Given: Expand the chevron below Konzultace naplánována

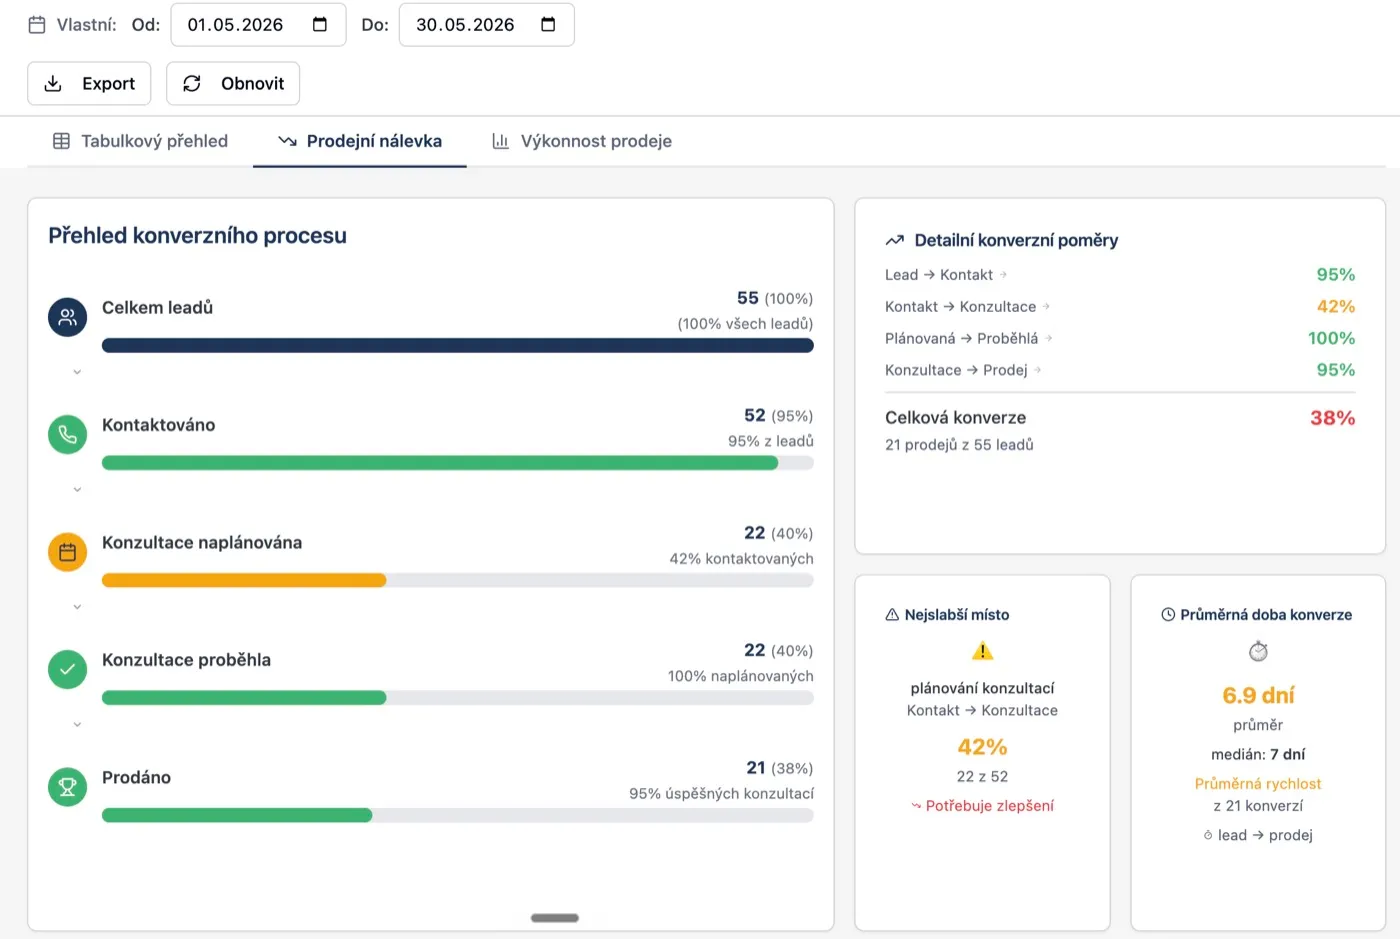Looking at the screenshot, I should 77,607.
